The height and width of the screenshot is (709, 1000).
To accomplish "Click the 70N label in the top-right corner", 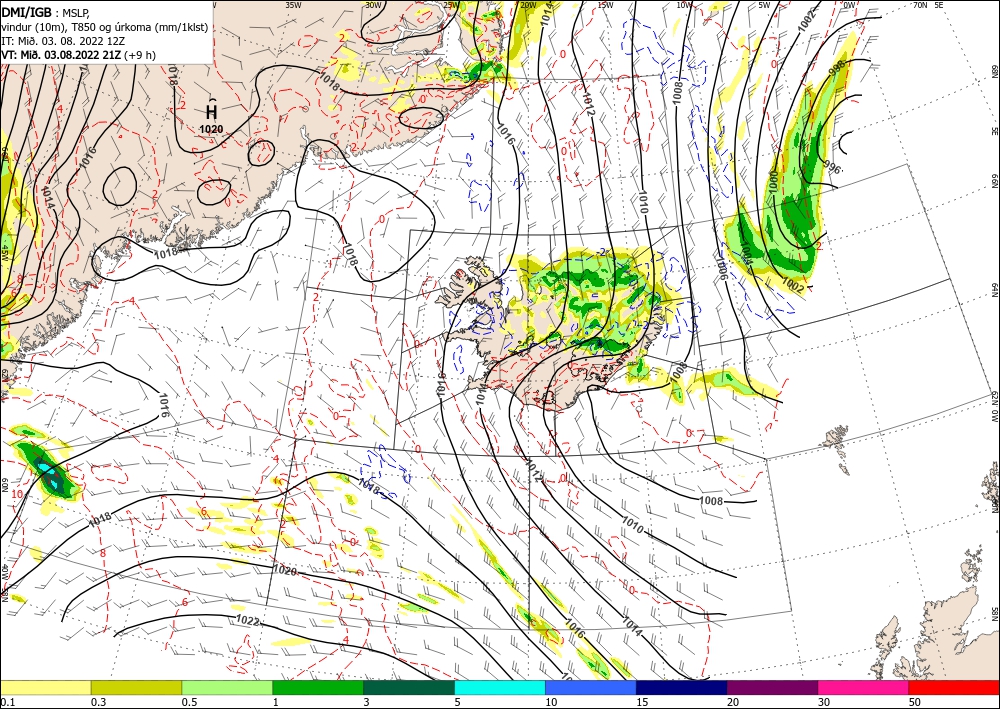I will tap(920, 4).
